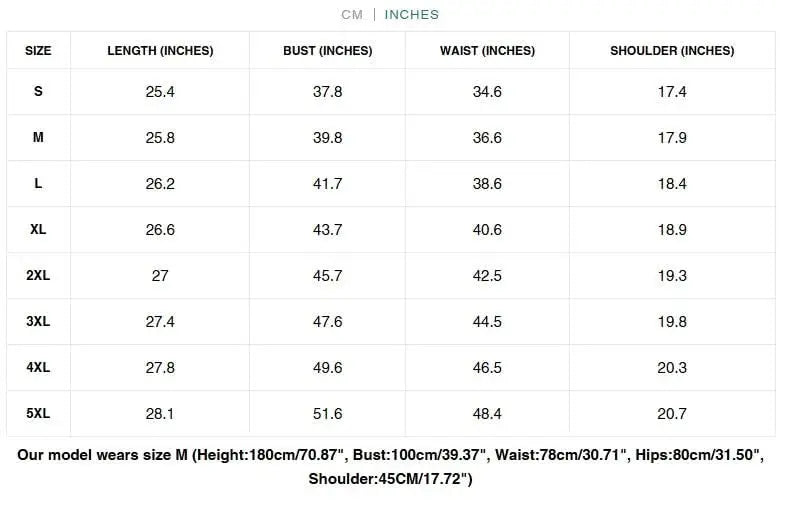Click the SIZE column header
This screenshot has height=507, width=786.
pos(38,51)
